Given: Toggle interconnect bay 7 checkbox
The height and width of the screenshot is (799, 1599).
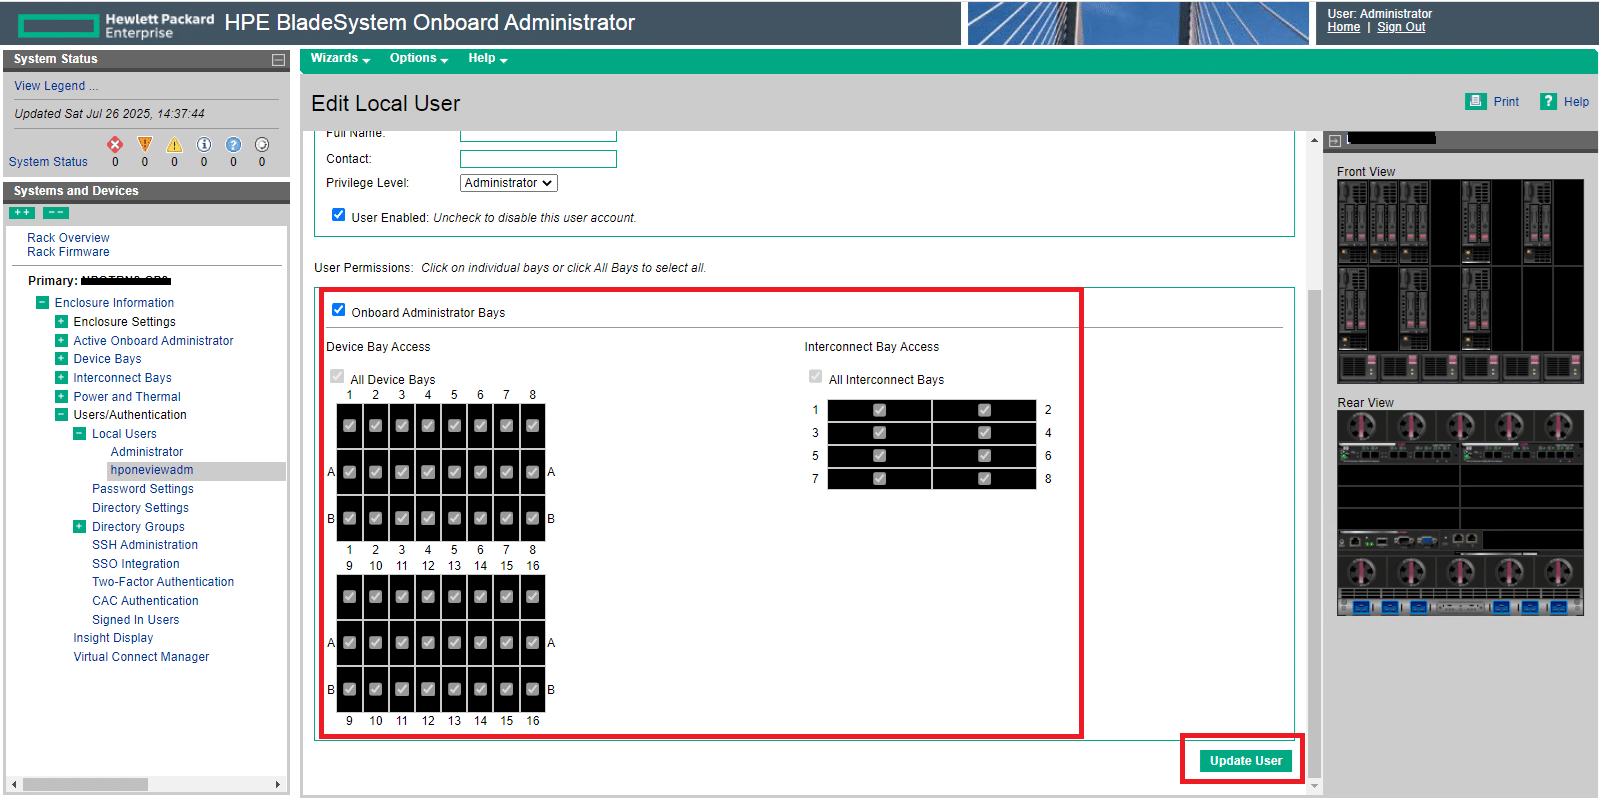Looking at the screenshot, I should [880, 479].
